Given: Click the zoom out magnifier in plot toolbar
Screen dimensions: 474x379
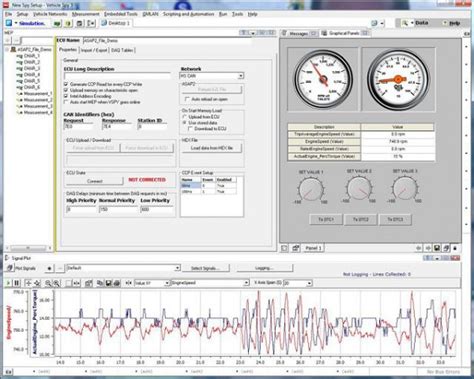Looking at the screenshot, I should click(x=48, y=283).
